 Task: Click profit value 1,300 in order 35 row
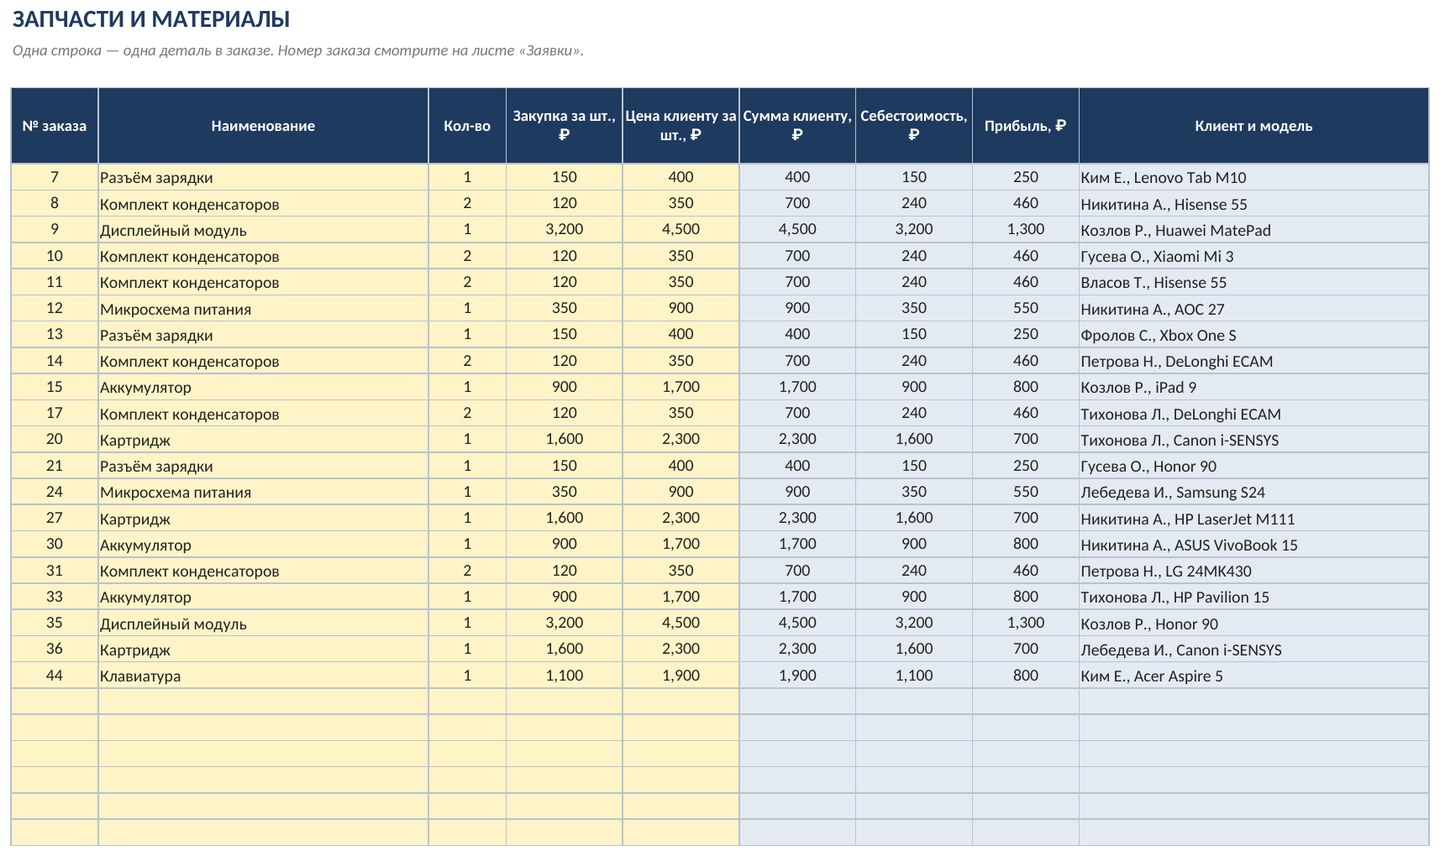pos(1026,623)
